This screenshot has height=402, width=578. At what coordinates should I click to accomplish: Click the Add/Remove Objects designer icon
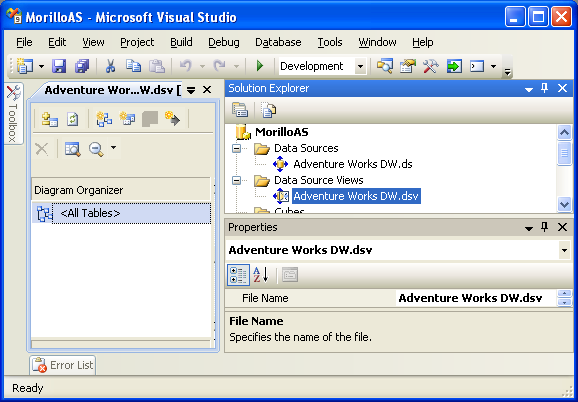coord(49,119)
